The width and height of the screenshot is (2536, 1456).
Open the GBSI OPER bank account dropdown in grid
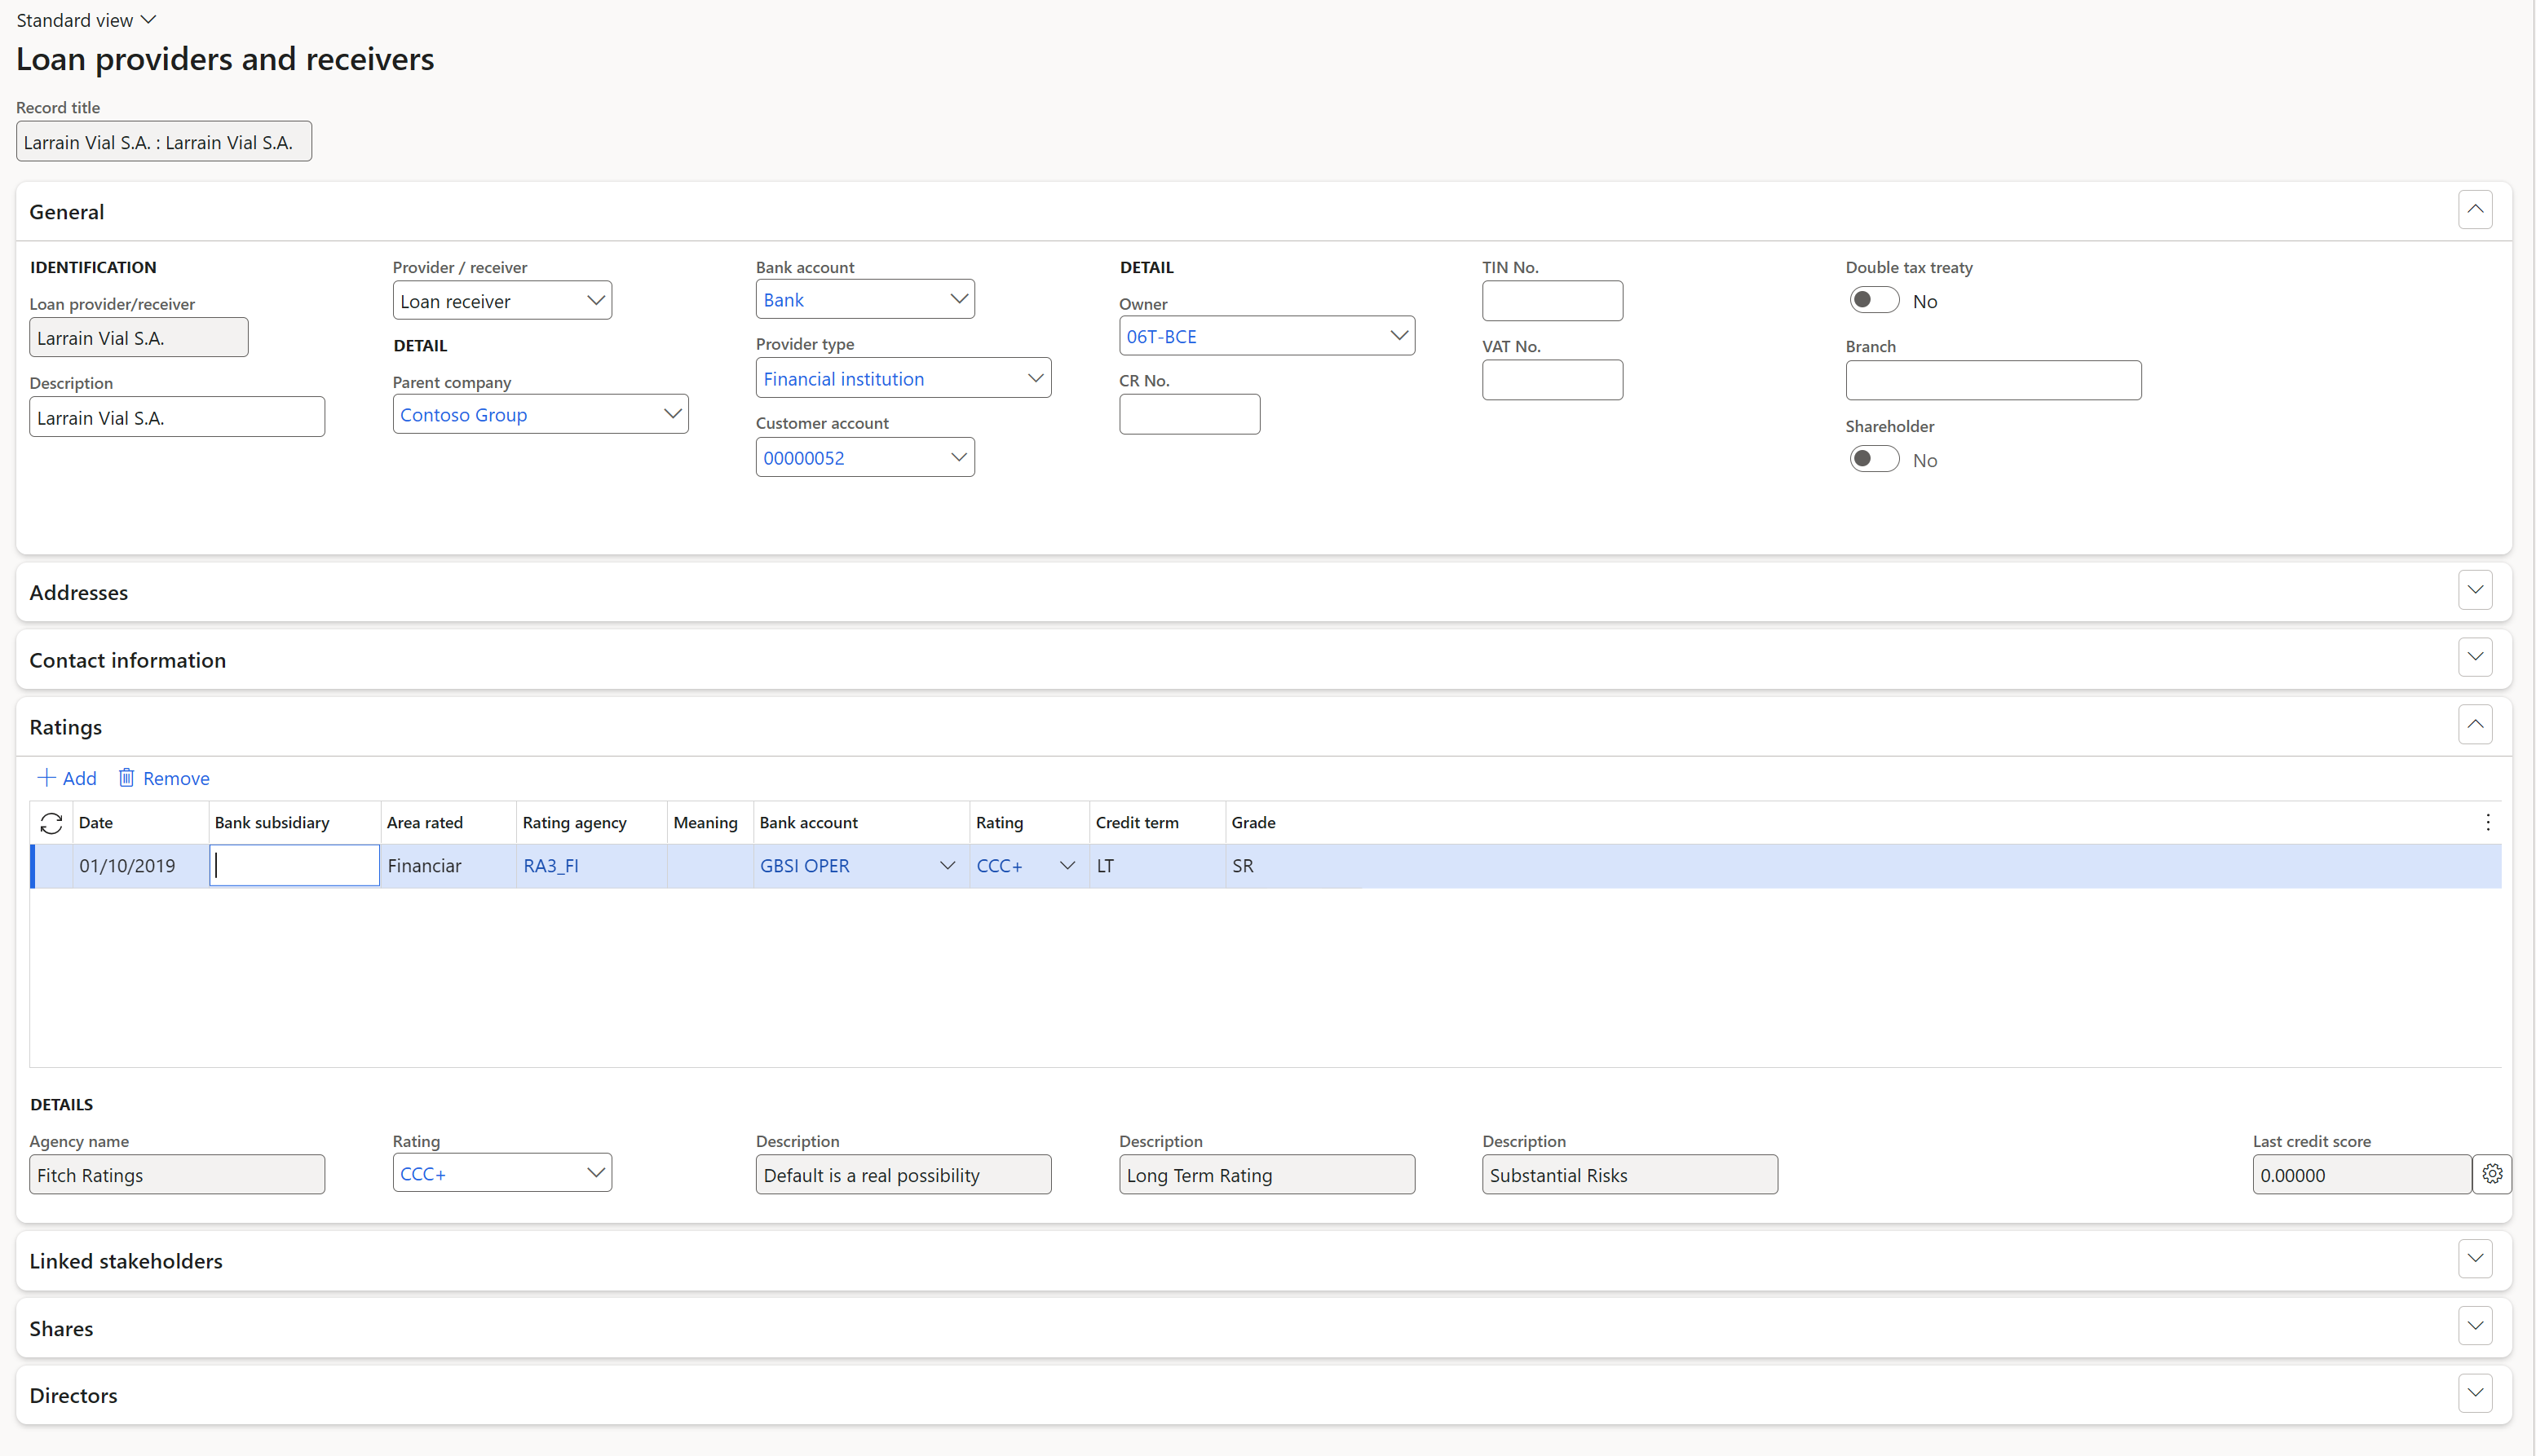point(947,866)
